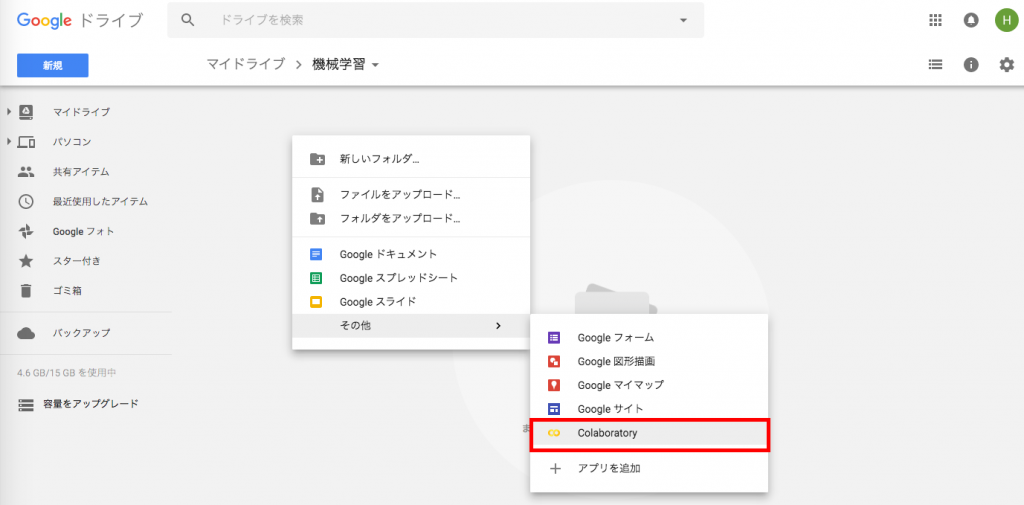Select Google サイト in submenu
This screenshot has width=1024, height=505.
(648, 409)
